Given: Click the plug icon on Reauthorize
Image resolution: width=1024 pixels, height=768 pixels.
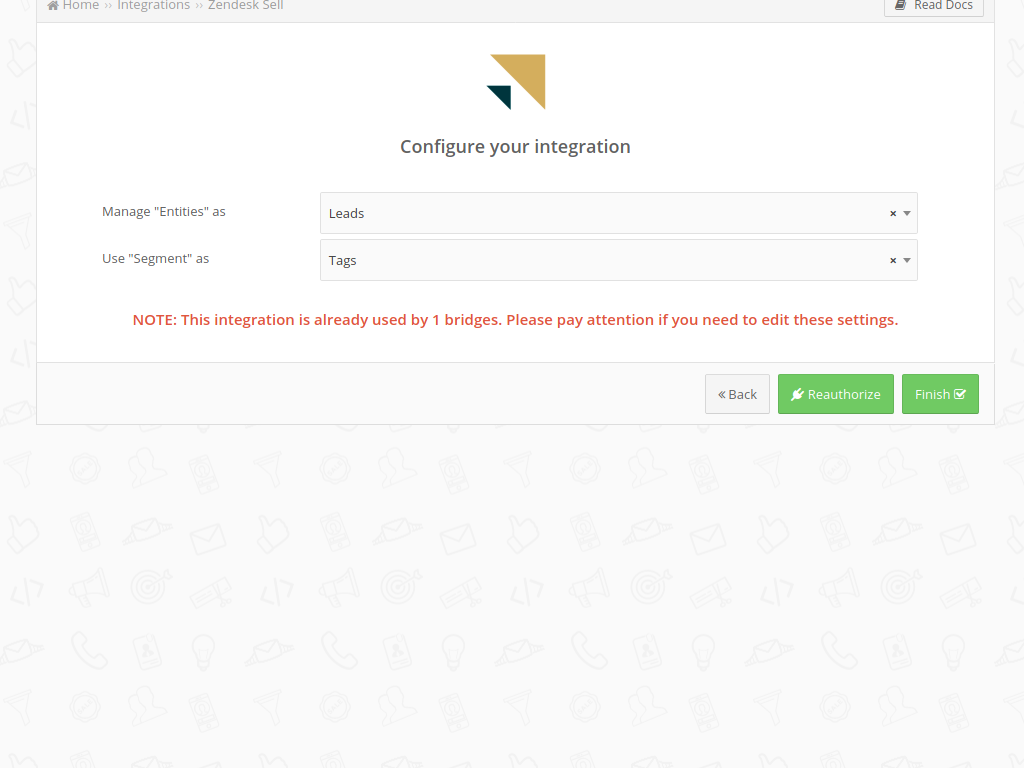Looking at the screenshot, I should coord(797,395).
